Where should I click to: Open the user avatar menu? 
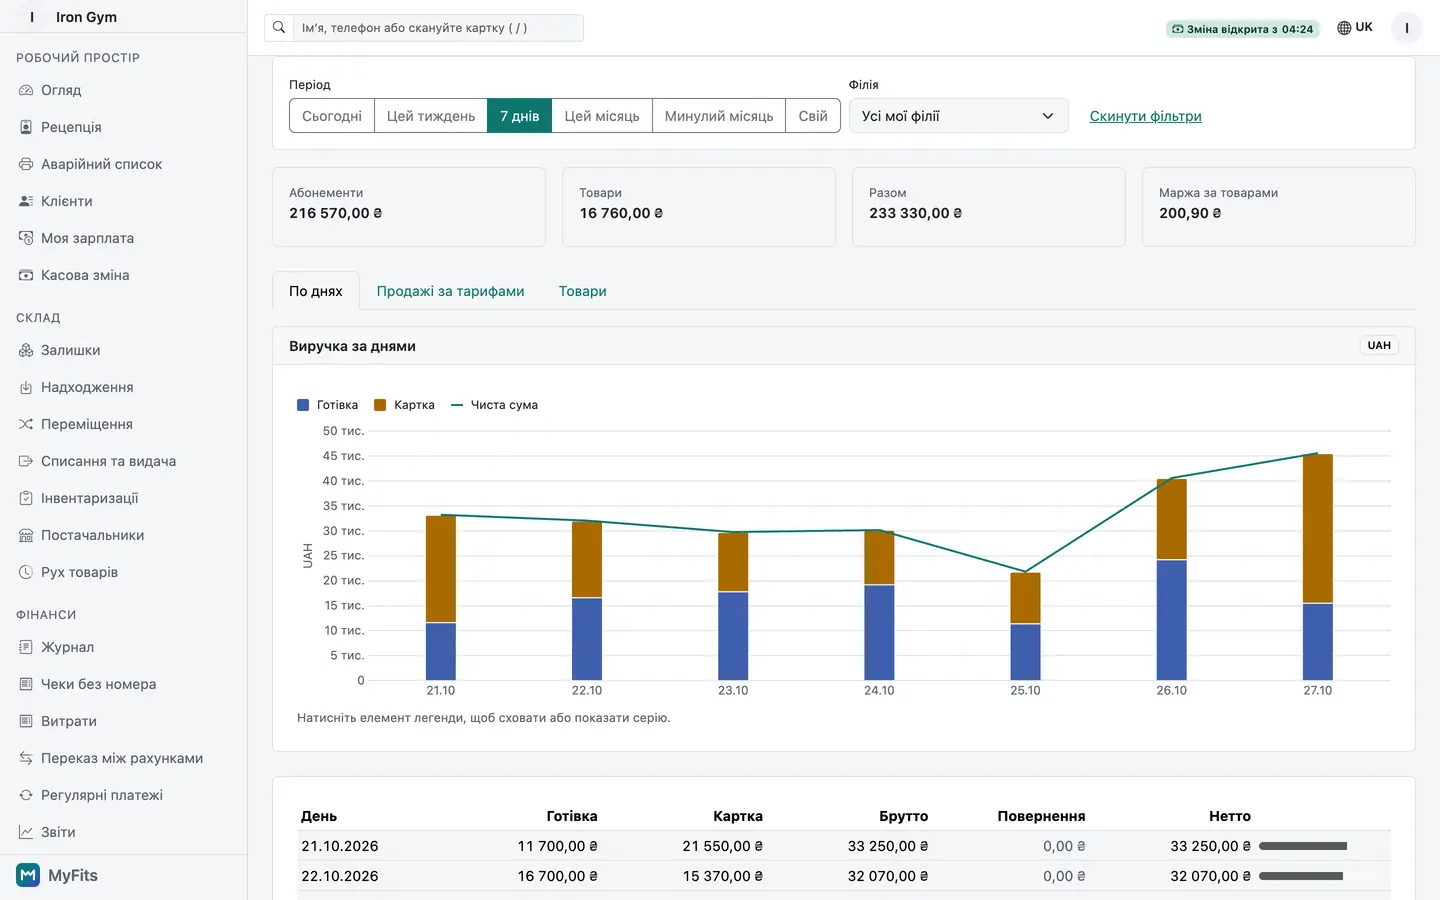1407,28
